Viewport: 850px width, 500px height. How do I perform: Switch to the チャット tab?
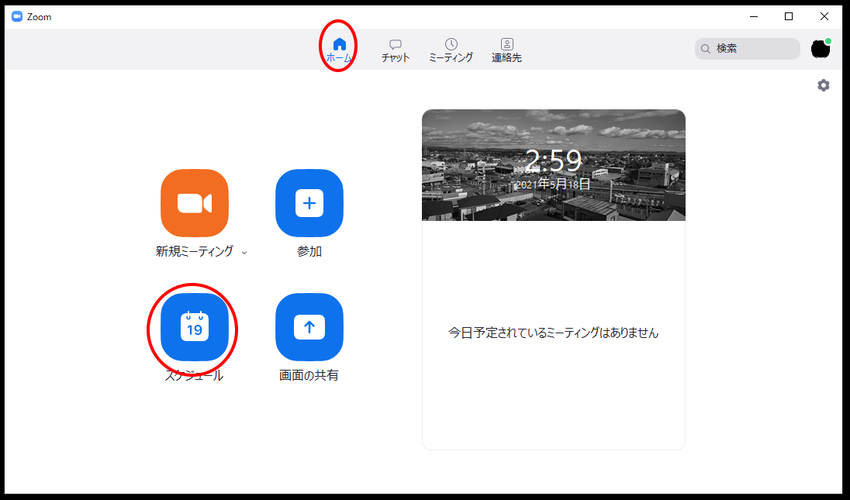pyautogui.click(x=395, y=50)
